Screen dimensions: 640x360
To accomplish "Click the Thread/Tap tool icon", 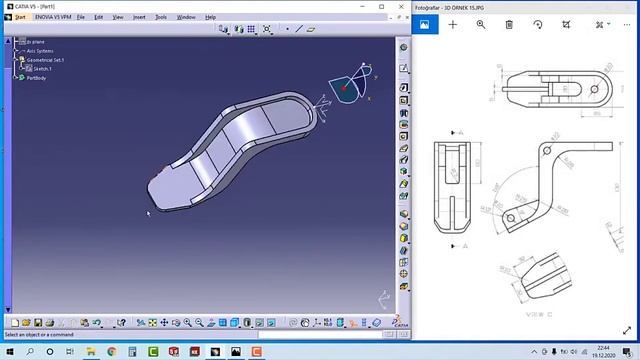I will point(403,274).
